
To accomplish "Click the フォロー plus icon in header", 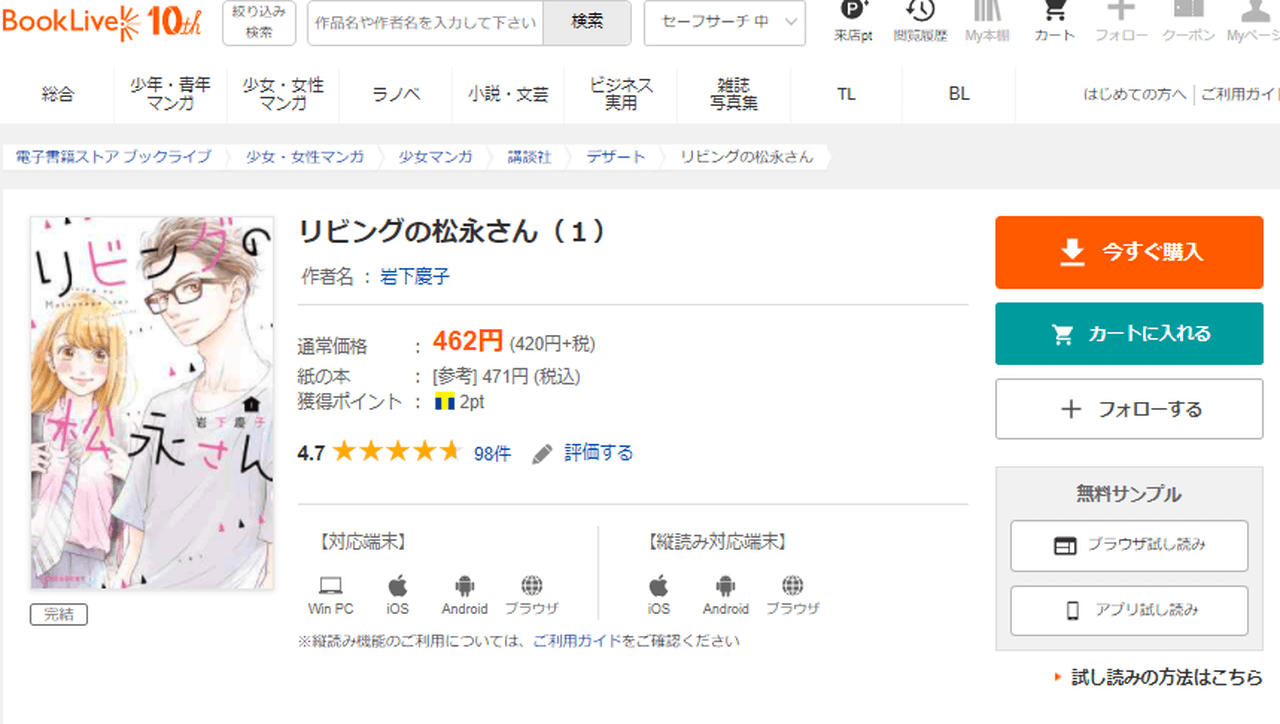I will pyautogui.click(x=1121, y=14).
